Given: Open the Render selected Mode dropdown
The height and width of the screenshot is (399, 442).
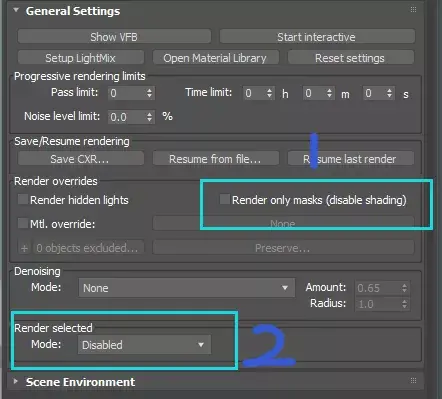Looking at the screenshot, I should pos(144,345).
